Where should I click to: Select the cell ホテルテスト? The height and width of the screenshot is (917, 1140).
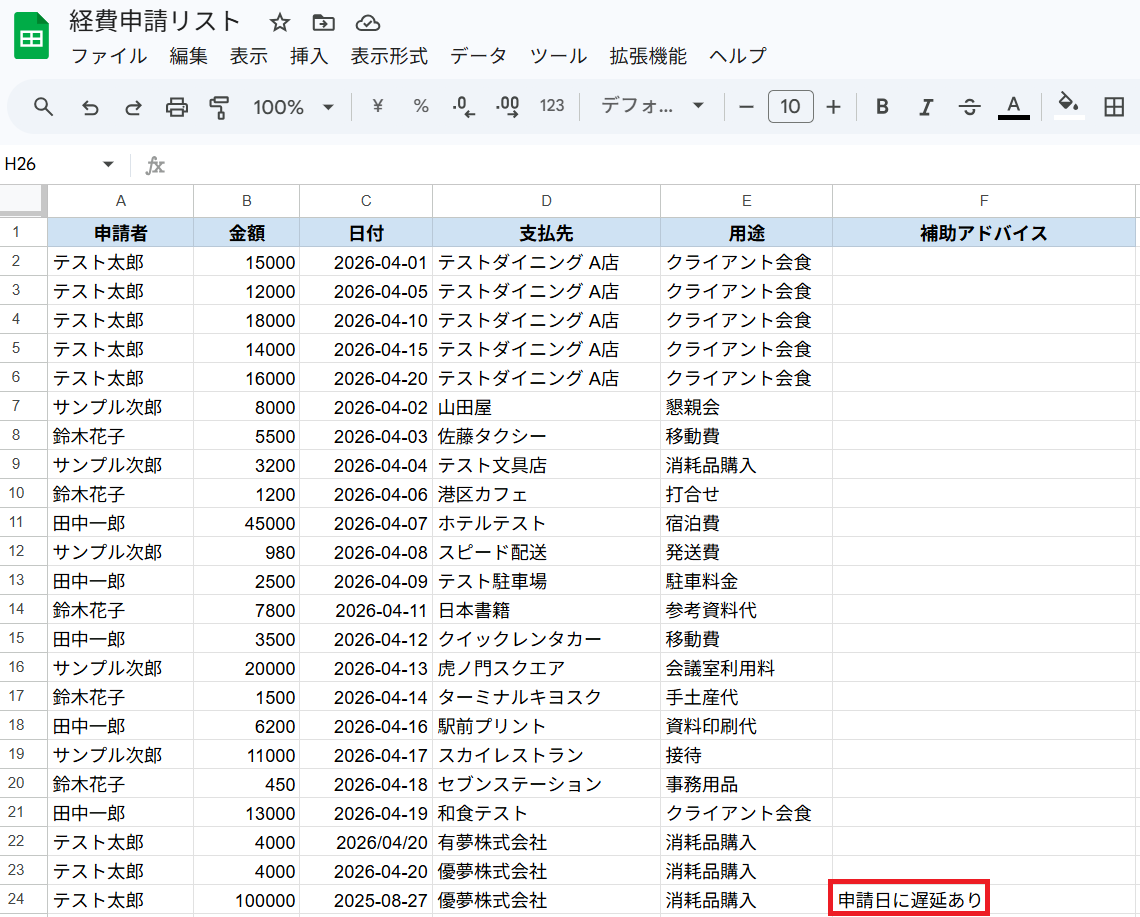(546, 523)
